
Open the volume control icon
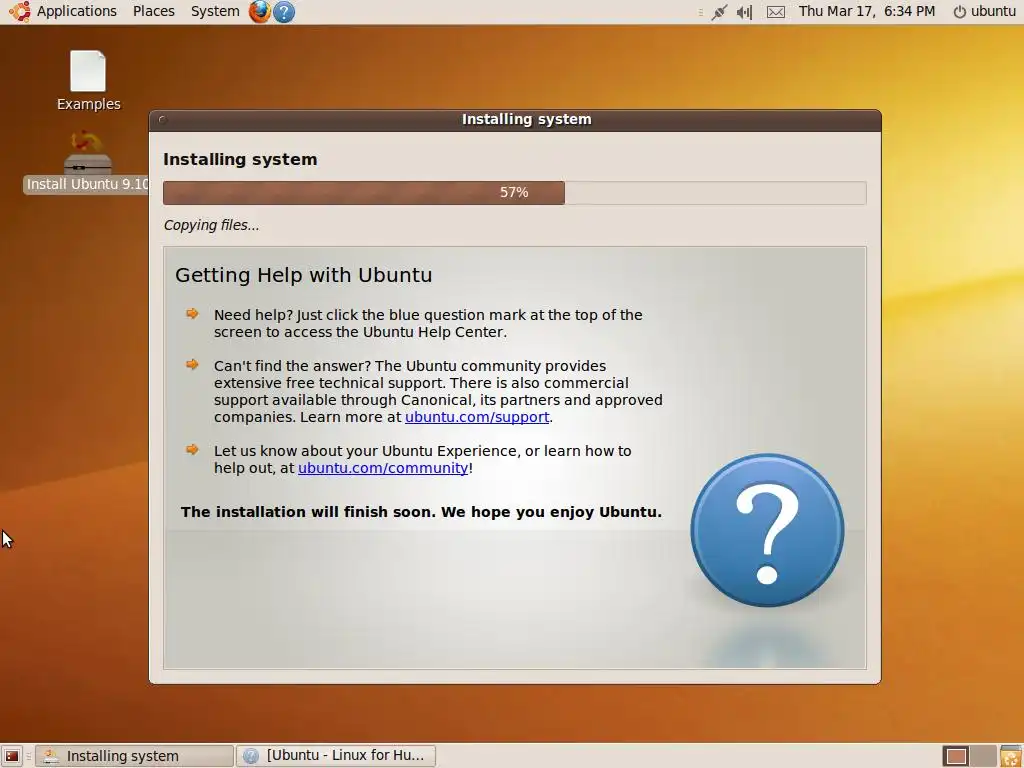[x=744, y=12]
